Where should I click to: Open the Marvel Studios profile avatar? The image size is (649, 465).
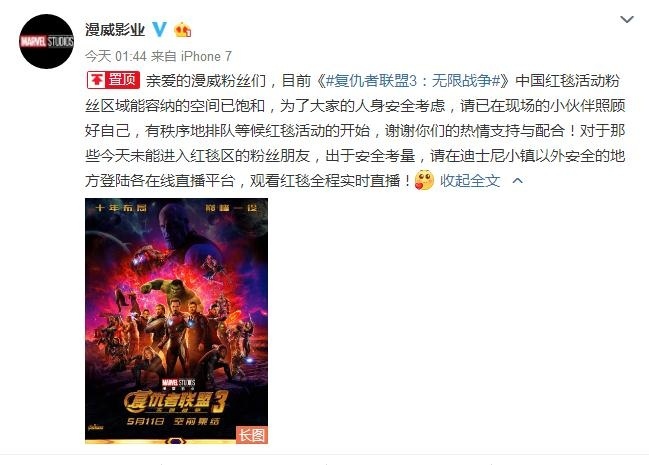tap(46, 41)
